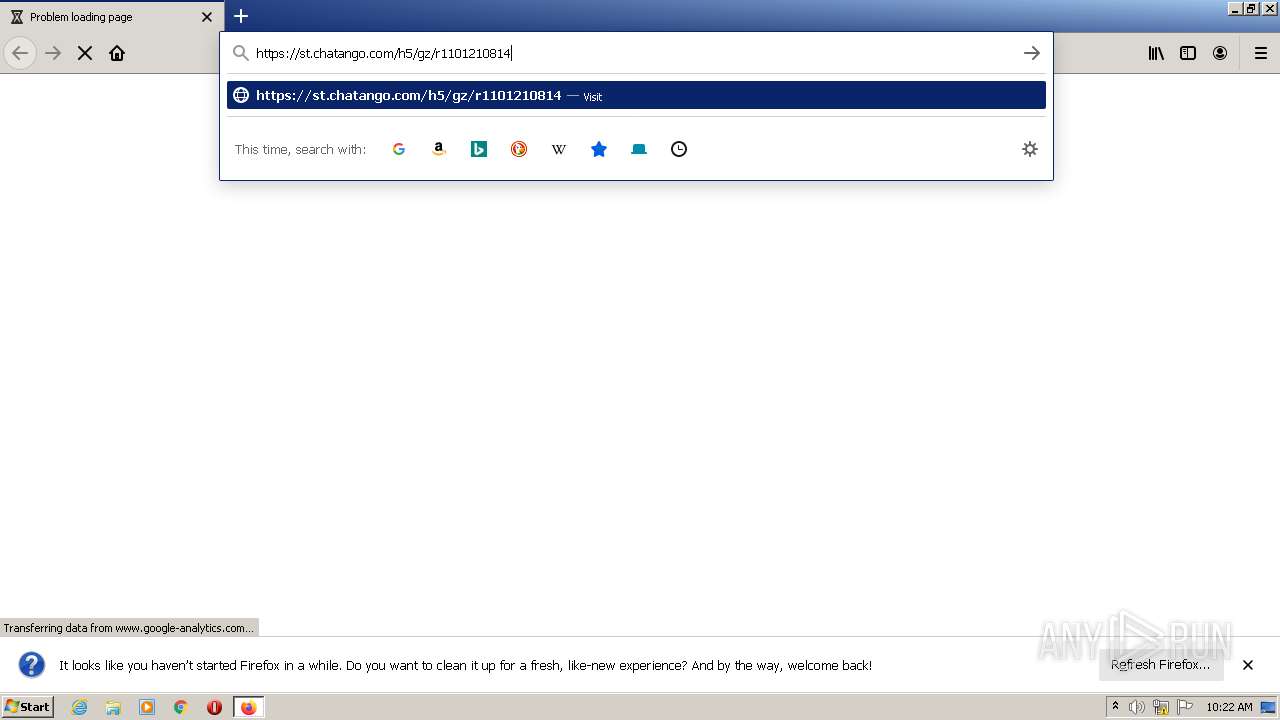
Task: Click the 'This time, search with:' label
Action: 300,149
